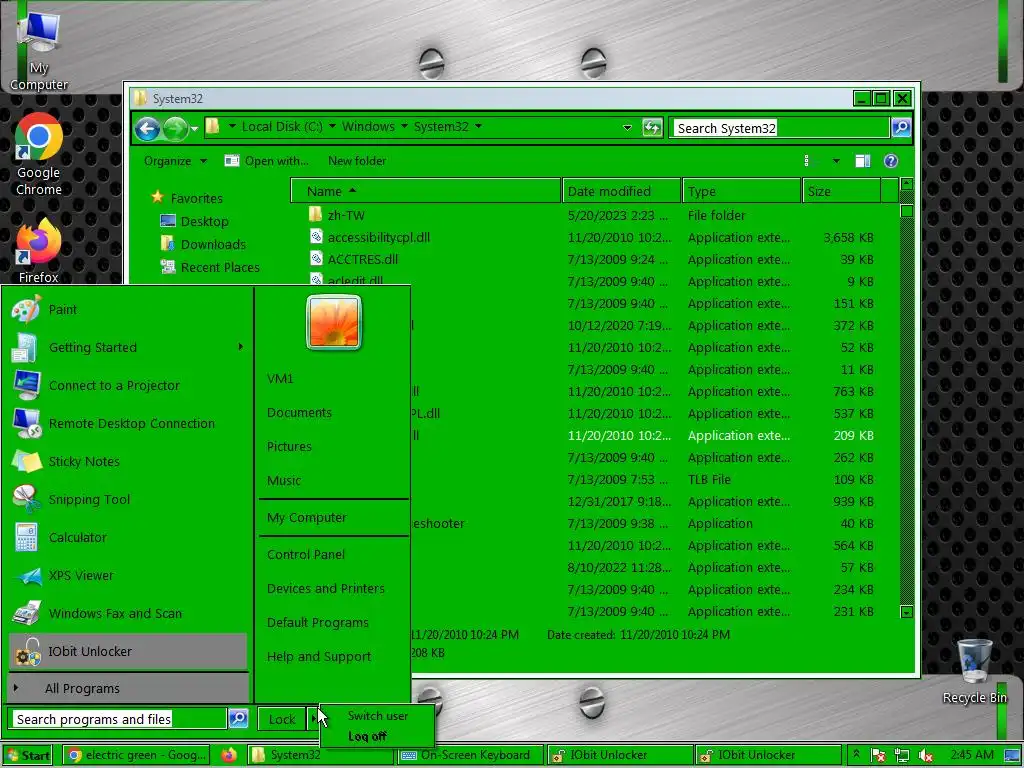This screenshot has height=768, width=1024.
Task: Click the Lock button
Action: point(282,719)
